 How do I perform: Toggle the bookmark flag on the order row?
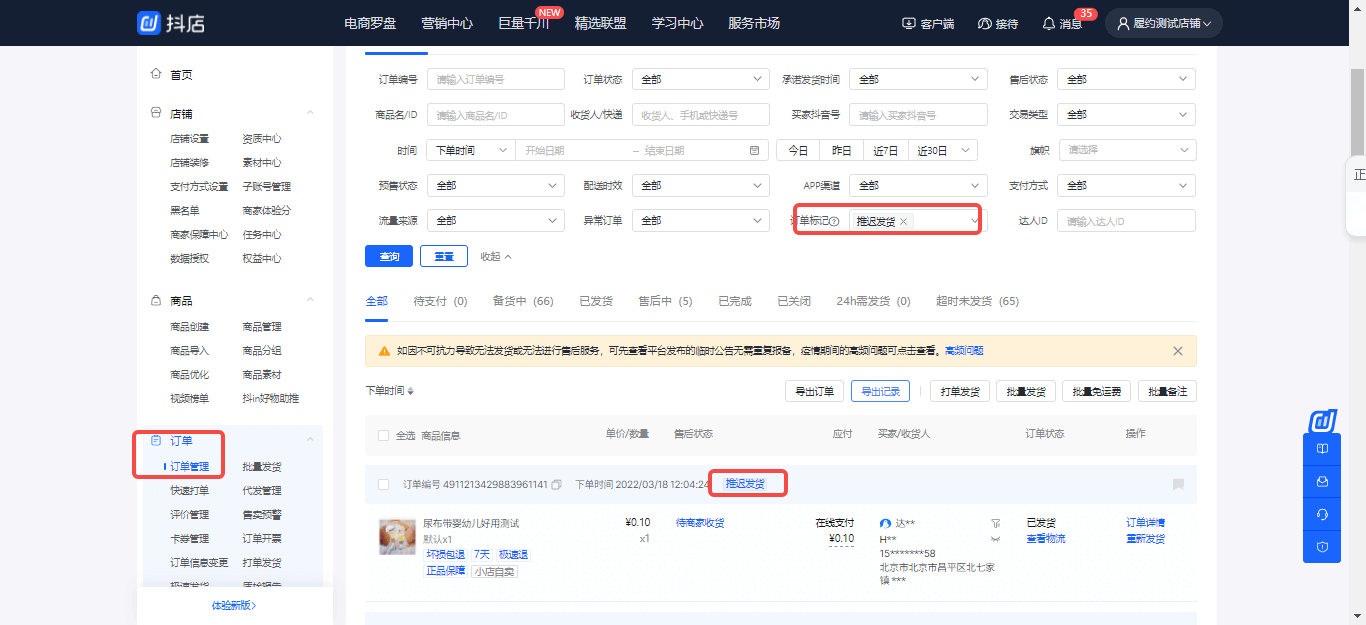pyautogui.click(x=1178, y=483)
